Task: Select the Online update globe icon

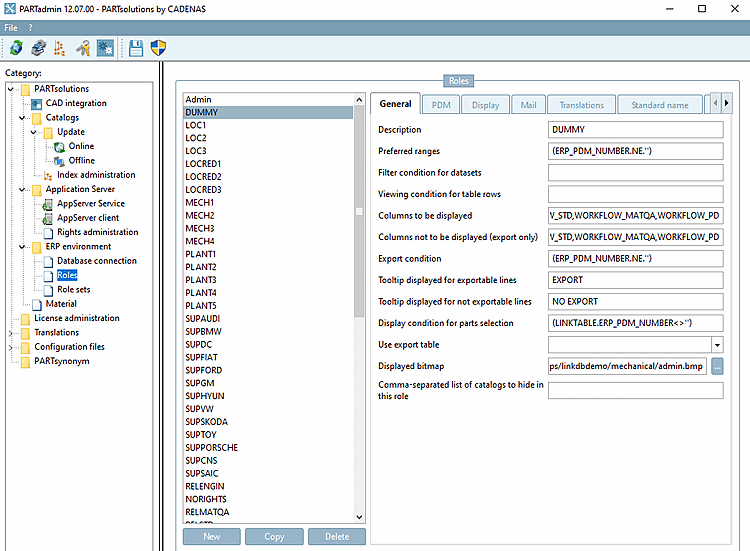Action: (60, 146)
